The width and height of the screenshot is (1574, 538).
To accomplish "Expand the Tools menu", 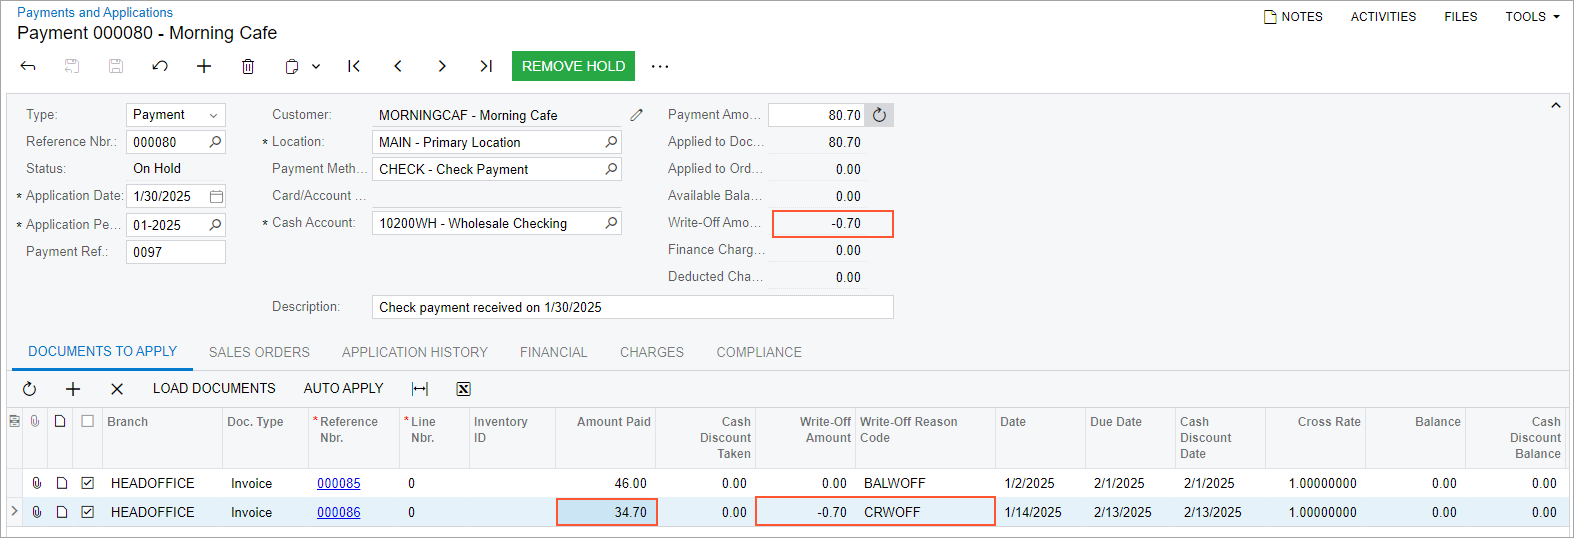I will coord(1532,17).
